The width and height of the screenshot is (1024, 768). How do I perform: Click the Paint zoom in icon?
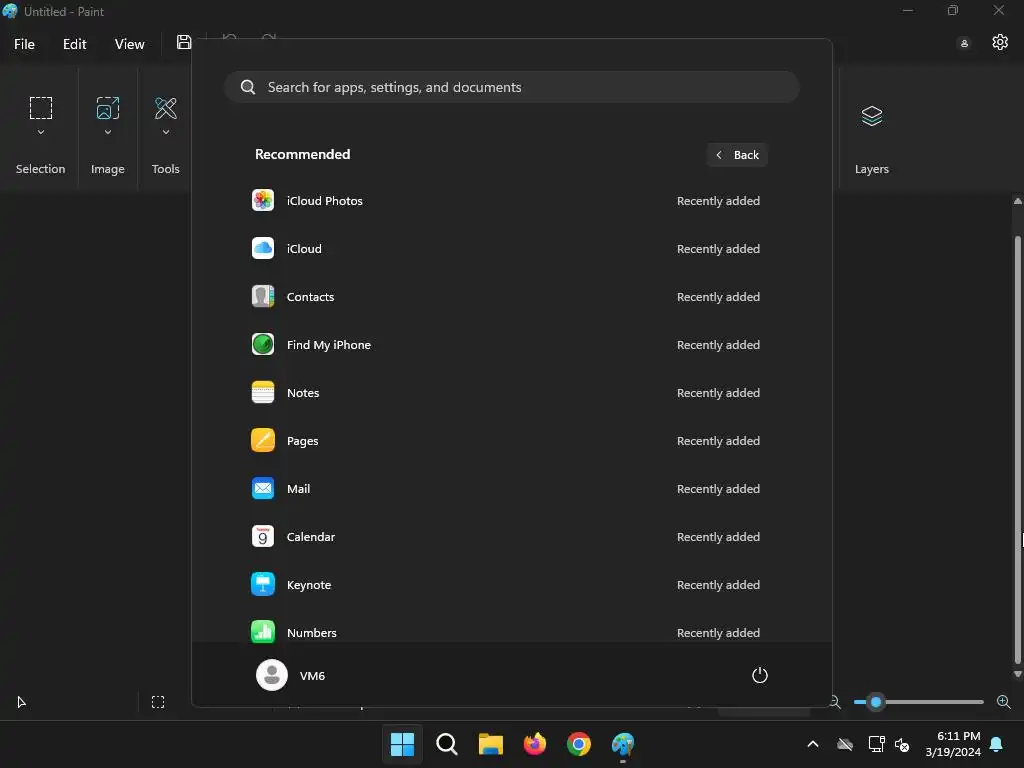(1004, 702)
